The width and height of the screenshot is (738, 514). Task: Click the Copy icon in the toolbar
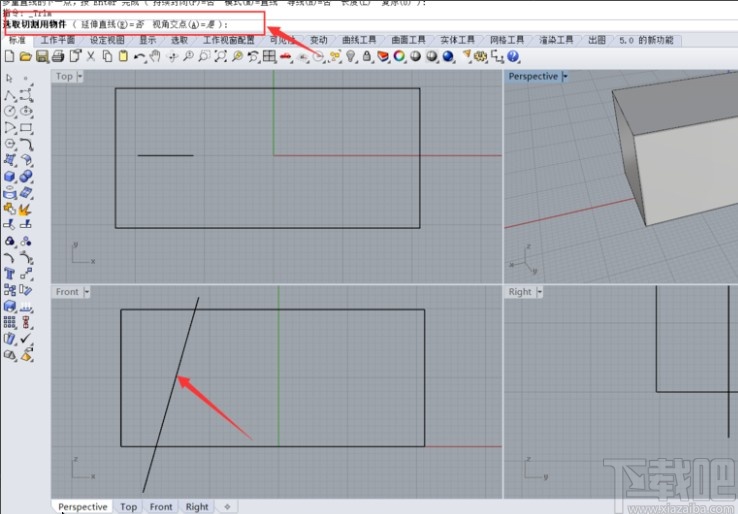click(107, 57)
